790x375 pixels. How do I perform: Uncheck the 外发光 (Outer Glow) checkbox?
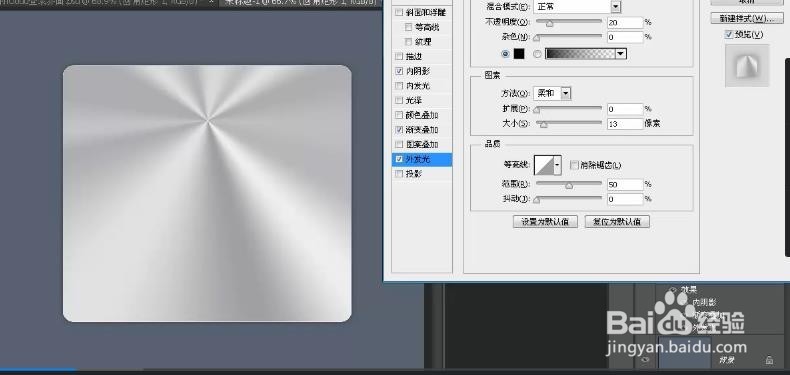pyautogui.click(x=399, y=159)
